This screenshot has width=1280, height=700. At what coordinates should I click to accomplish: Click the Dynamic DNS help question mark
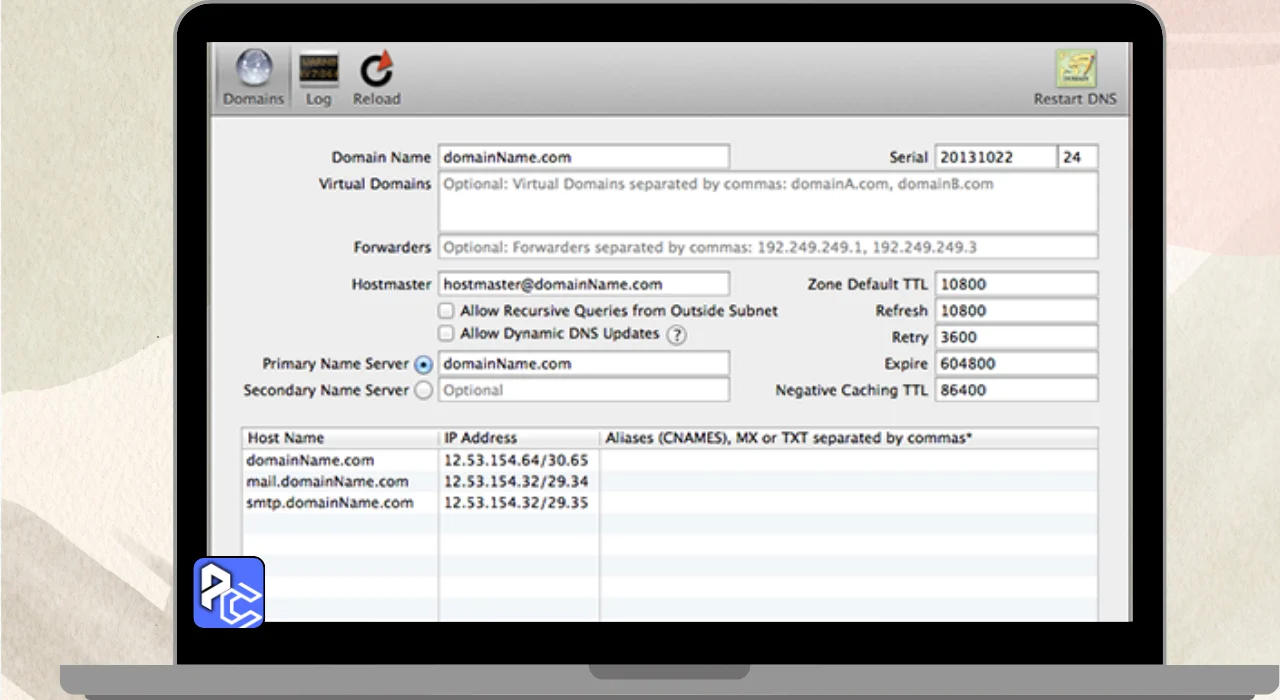[x=677, y=335]
